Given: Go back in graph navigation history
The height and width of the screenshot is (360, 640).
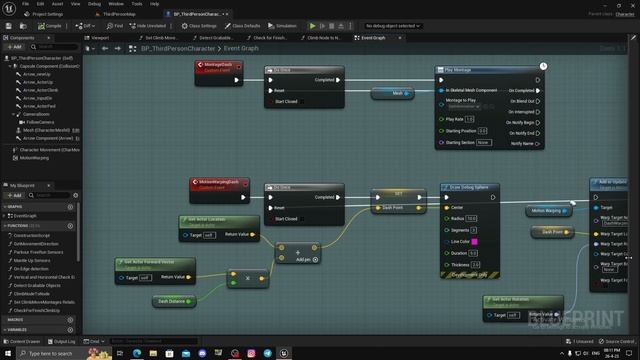Looking at the screenshot, I should (105, 49).
